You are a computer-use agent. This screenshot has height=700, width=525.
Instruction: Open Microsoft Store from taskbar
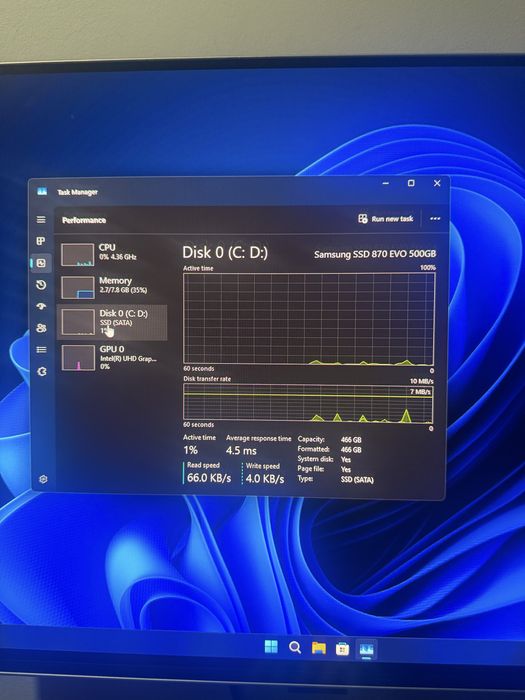(x=342, y=649)
